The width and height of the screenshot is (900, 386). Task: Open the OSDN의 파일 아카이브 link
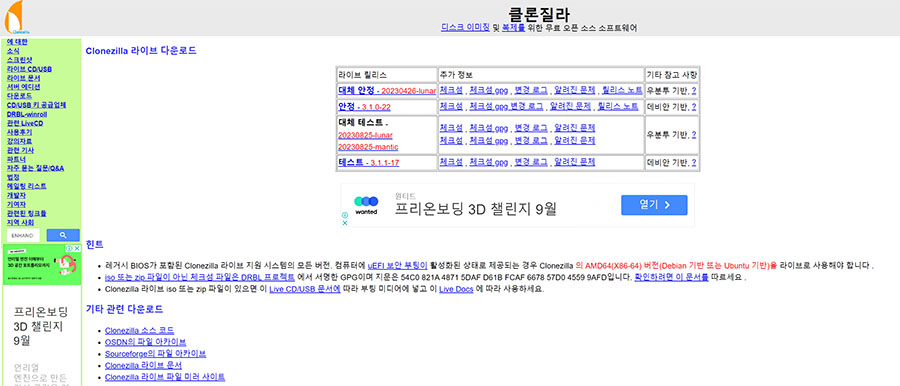[x=146, y=342]
